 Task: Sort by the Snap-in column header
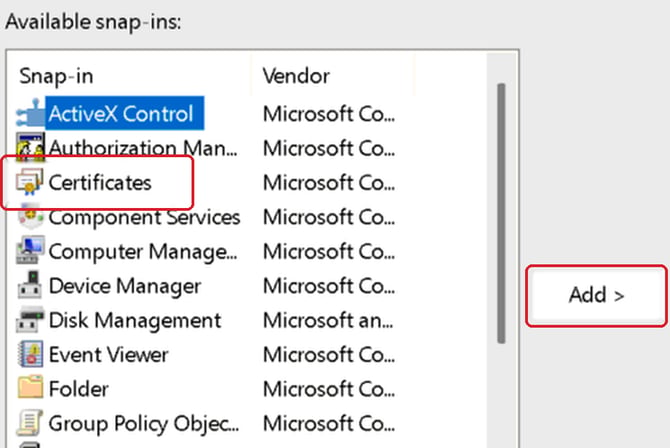(128, 76)
